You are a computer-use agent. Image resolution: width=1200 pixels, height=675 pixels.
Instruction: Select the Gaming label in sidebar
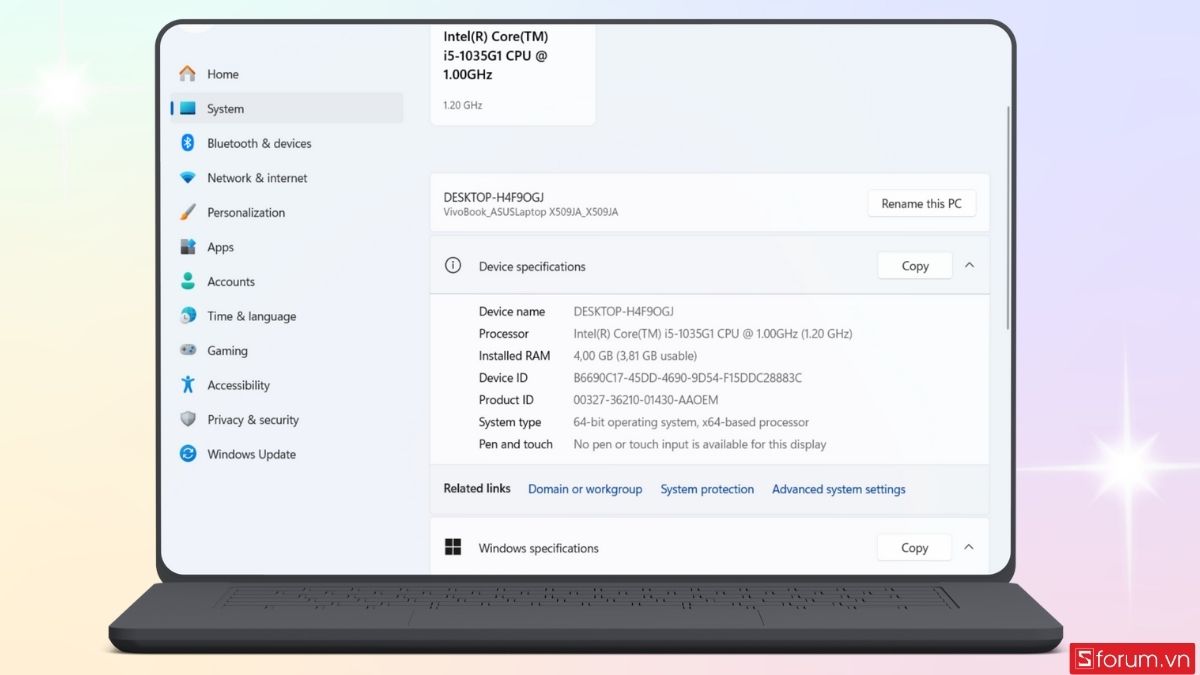point(227,351)
